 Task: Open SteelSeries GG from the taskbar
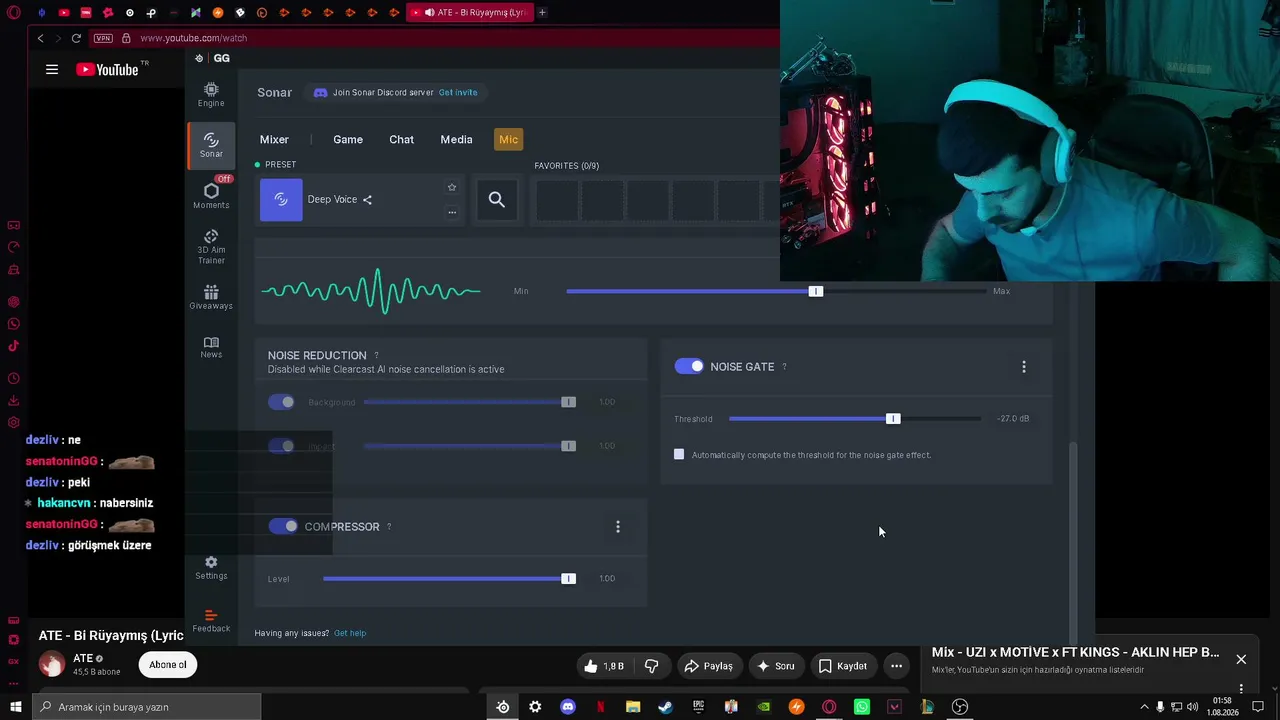(x=503, y=707)
